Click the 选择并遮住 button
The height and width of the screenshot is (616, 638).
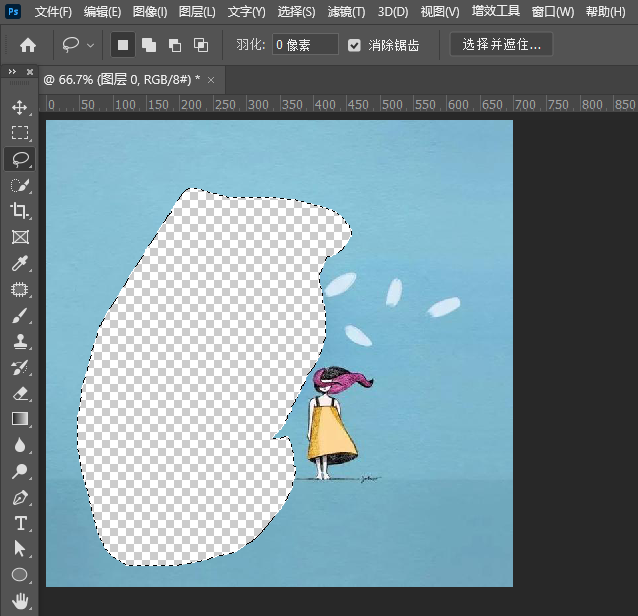[501, 45]
